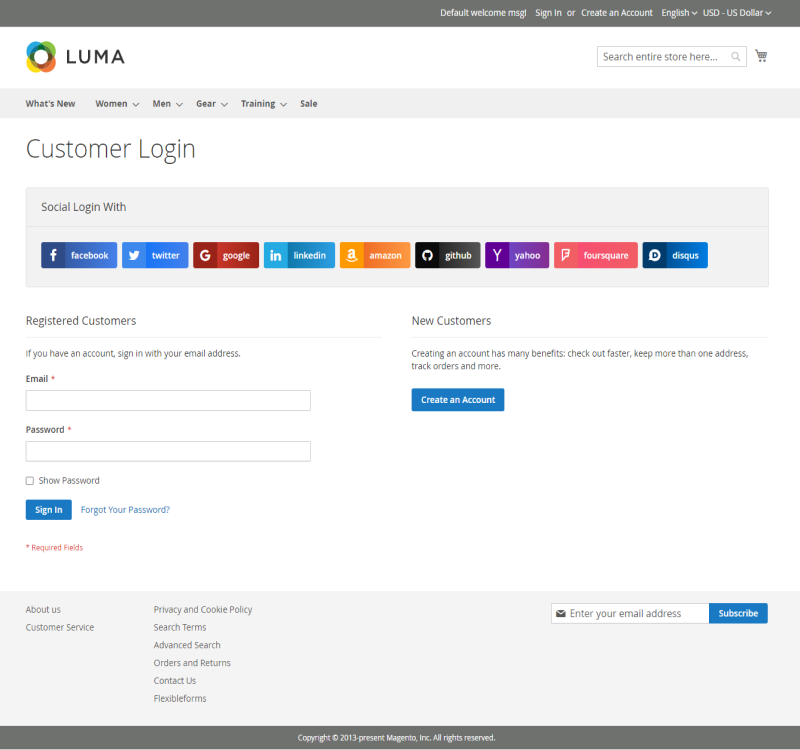
Task: Sign in via the GitHub social button
Action: click(447, 255)
